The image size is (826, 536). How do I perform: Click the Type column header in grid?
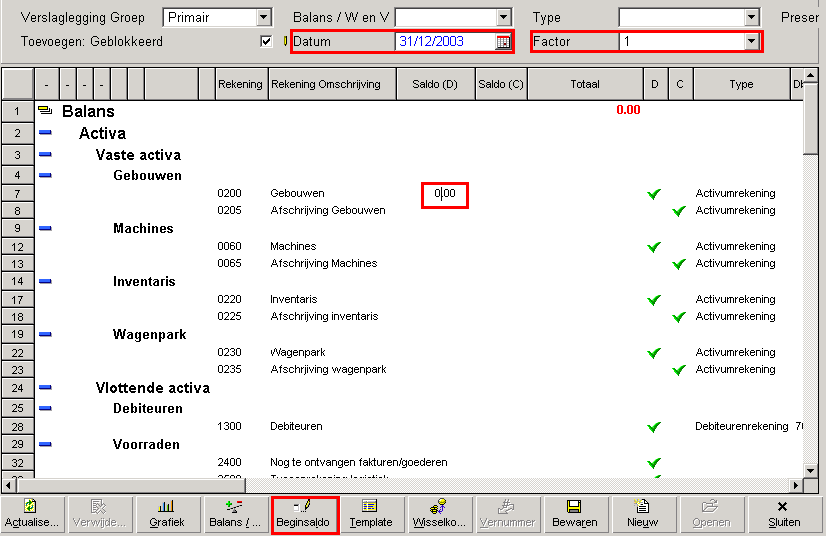coord(741,84)
